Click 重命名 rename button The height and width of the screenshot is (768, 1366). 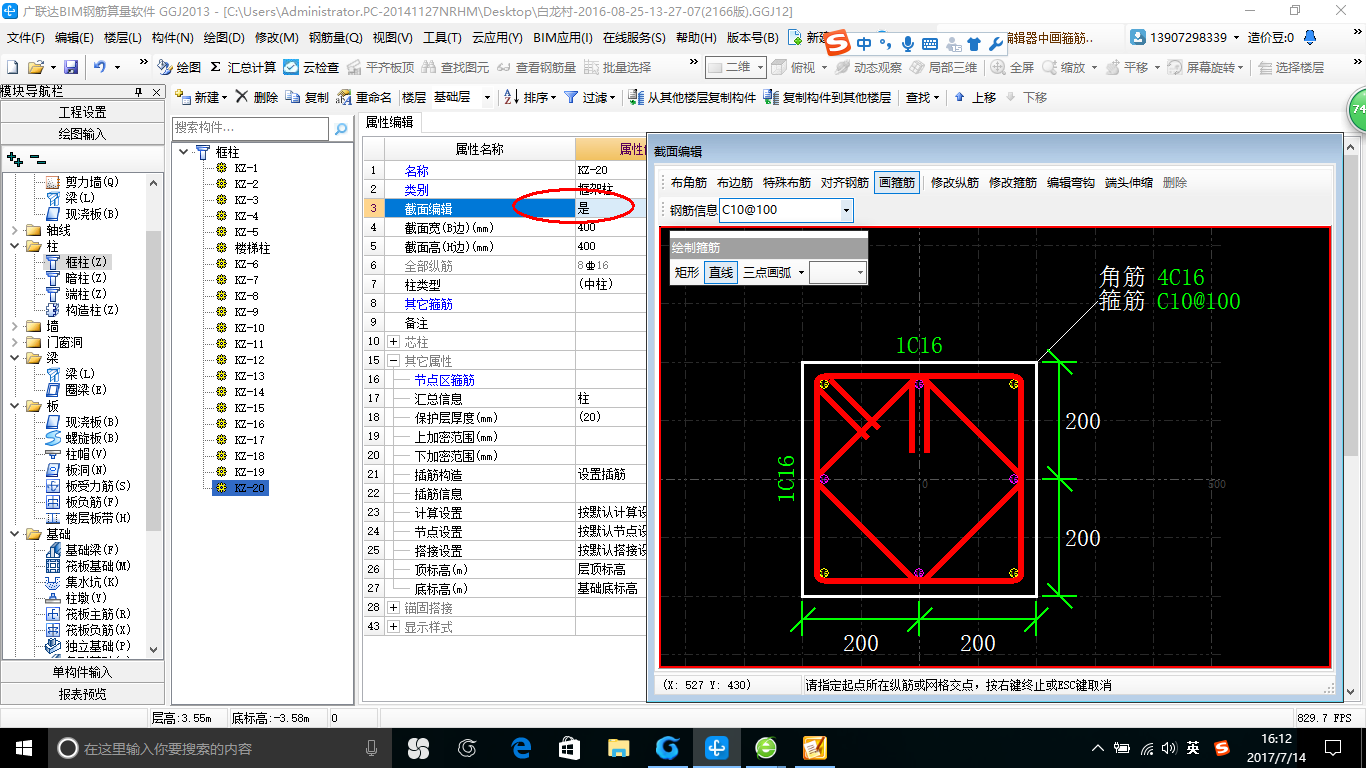pyautogui.click(x=365, y=97)
